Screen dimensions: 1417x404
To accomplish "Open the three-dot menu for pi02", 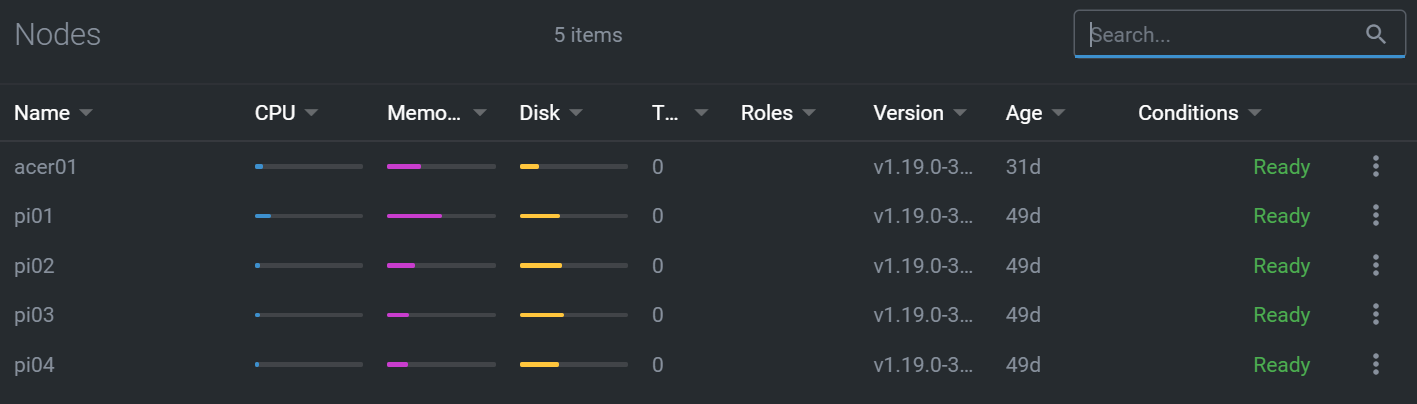I will pos(1376,266).
